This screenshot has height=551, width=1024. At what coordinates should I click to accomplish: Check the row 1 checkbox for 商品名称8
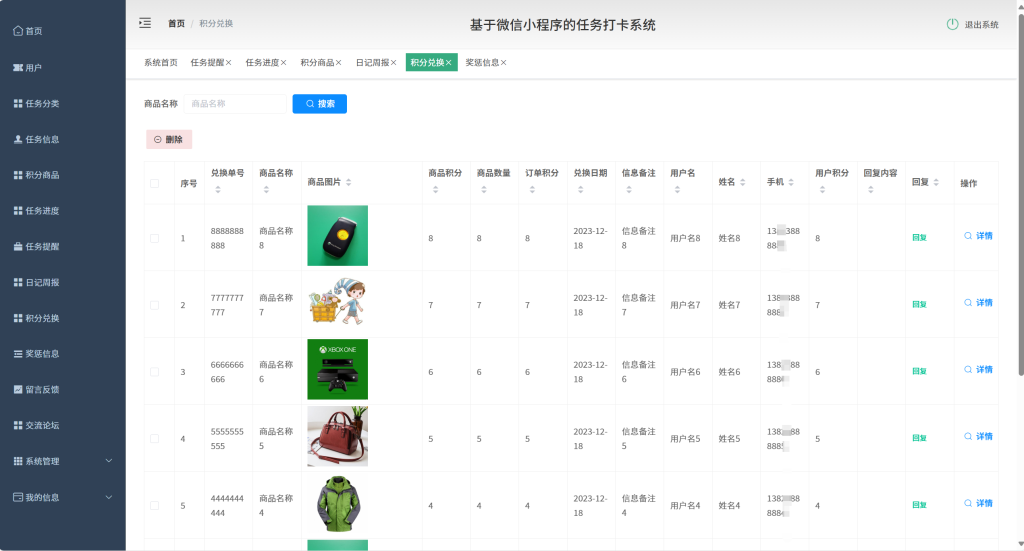click(x=155, y=238)
